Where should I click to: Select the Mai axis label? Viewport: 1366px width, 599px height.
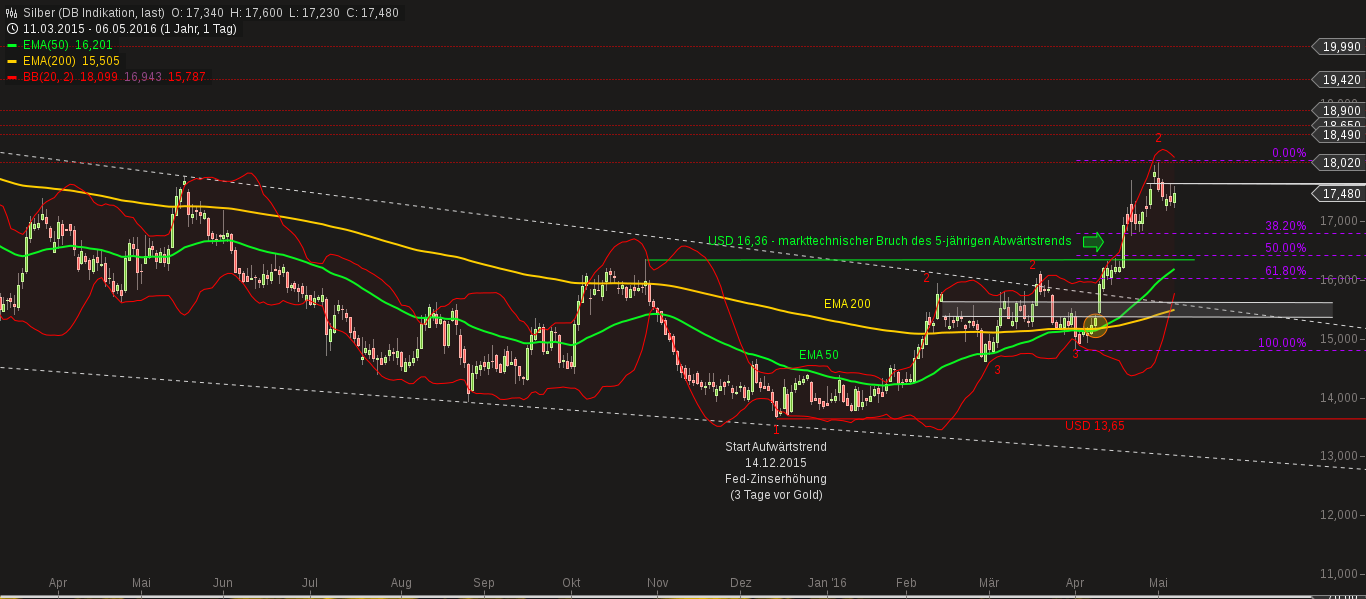click(1158, 582)
